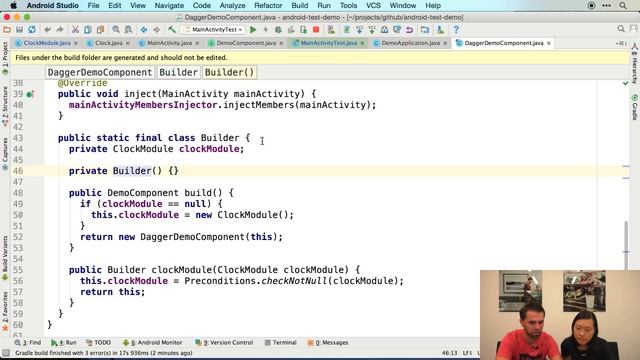
Task: Open the MainActivityTest run configuration dropdown
Action: 213,29
